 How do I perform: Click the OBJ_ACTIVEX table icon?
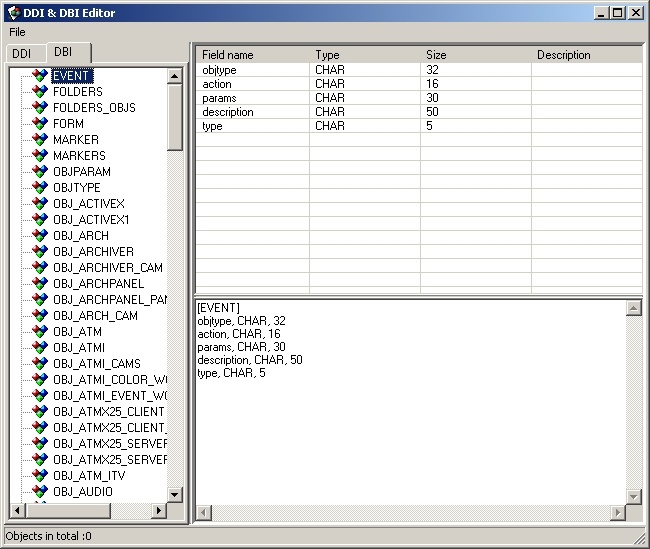[x=40, y=203]
